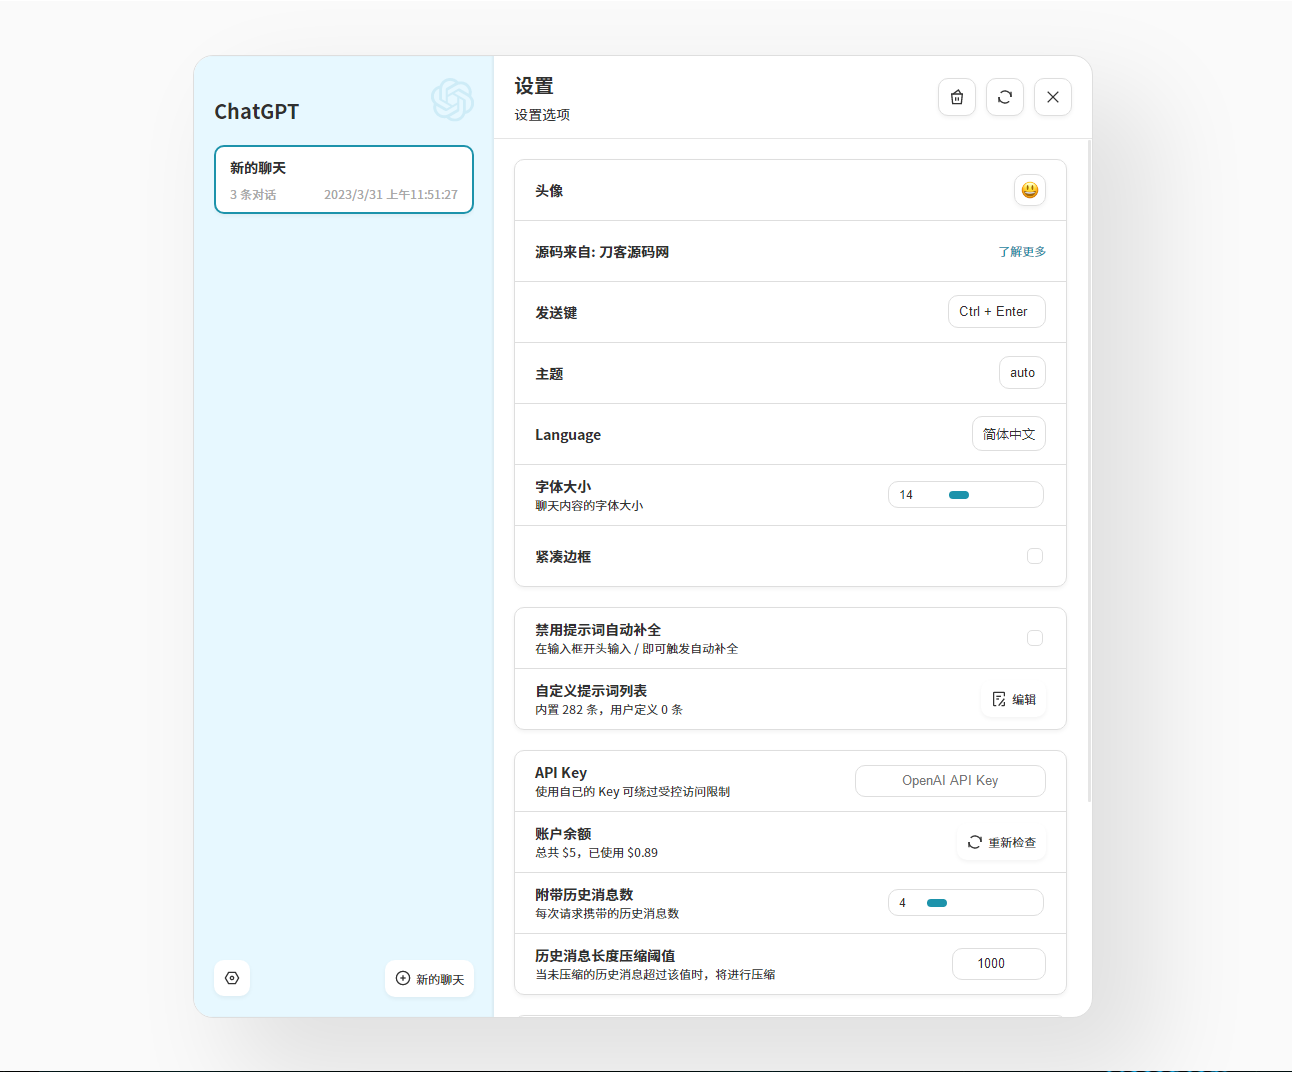
Task: Click the edit icon for custom prompts
Action: (999, 700)
